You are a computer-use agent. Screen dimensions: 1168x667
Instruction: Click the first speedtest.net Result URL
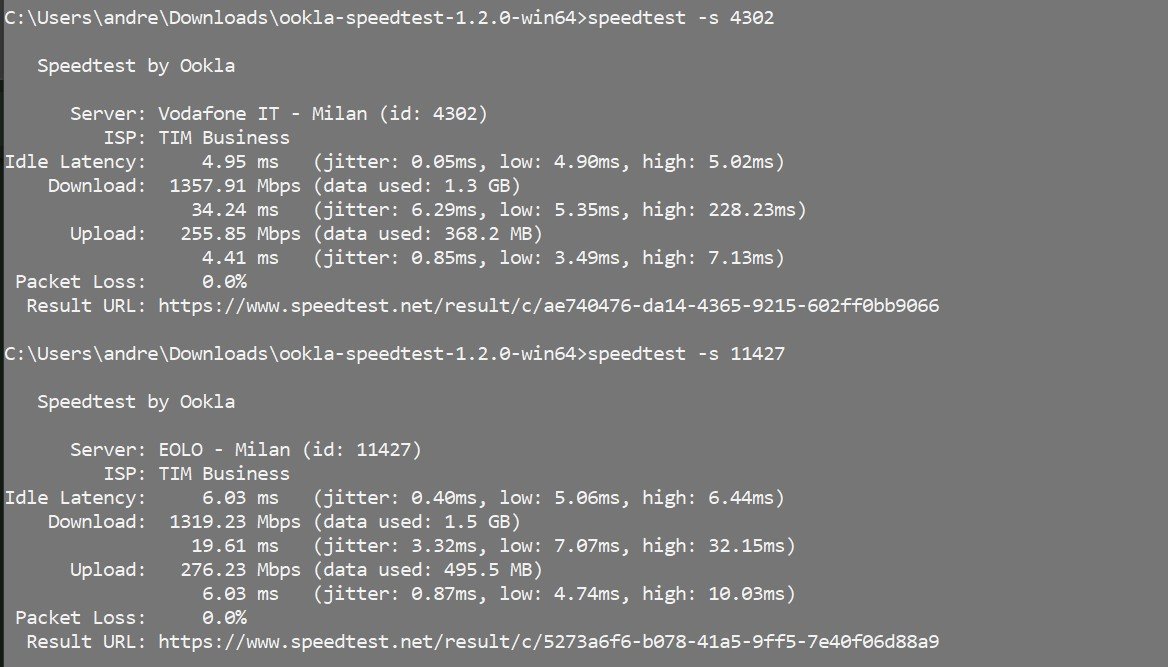tap(548, 306)
